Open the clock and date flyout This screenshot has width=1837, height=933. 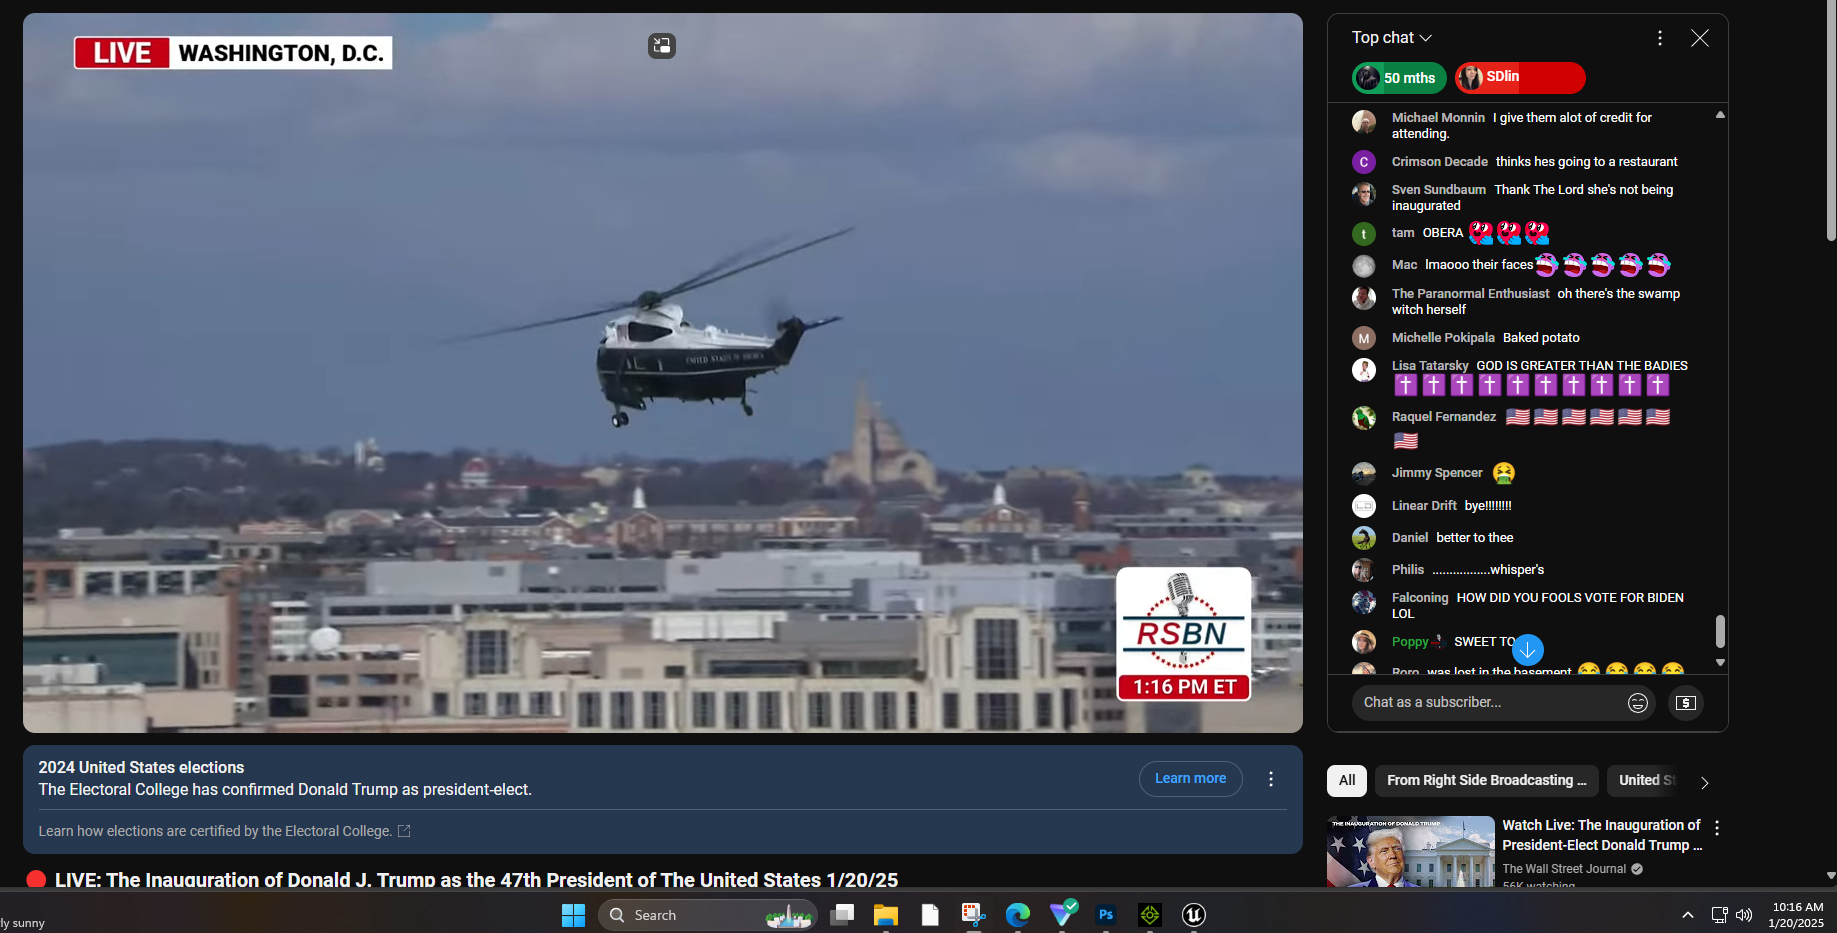tap(1797, 915)
